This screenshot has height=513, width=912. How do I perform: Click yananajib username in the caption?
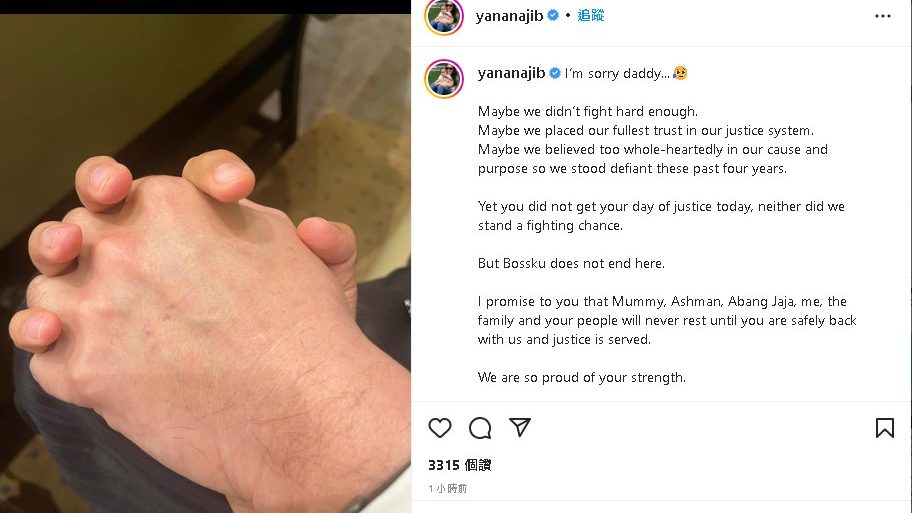511,73
